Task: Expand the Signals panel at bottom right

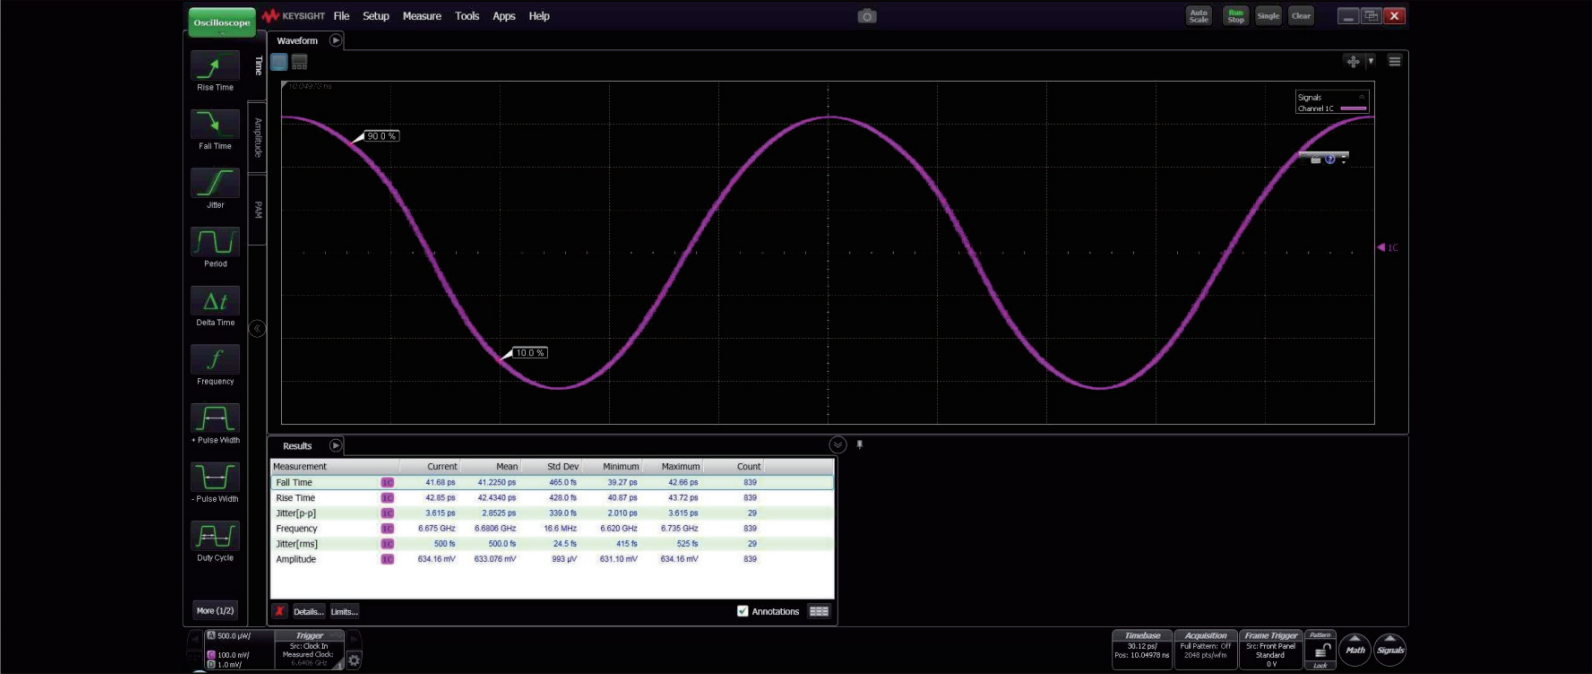Action: 1390,649
